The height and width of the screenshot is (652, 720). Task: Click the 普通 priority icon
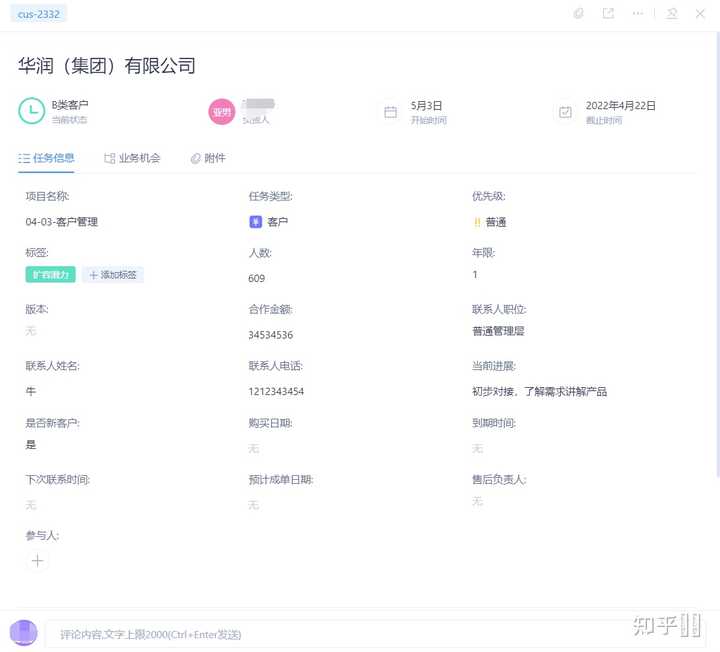pyautogui.click(x=477, y=222)
